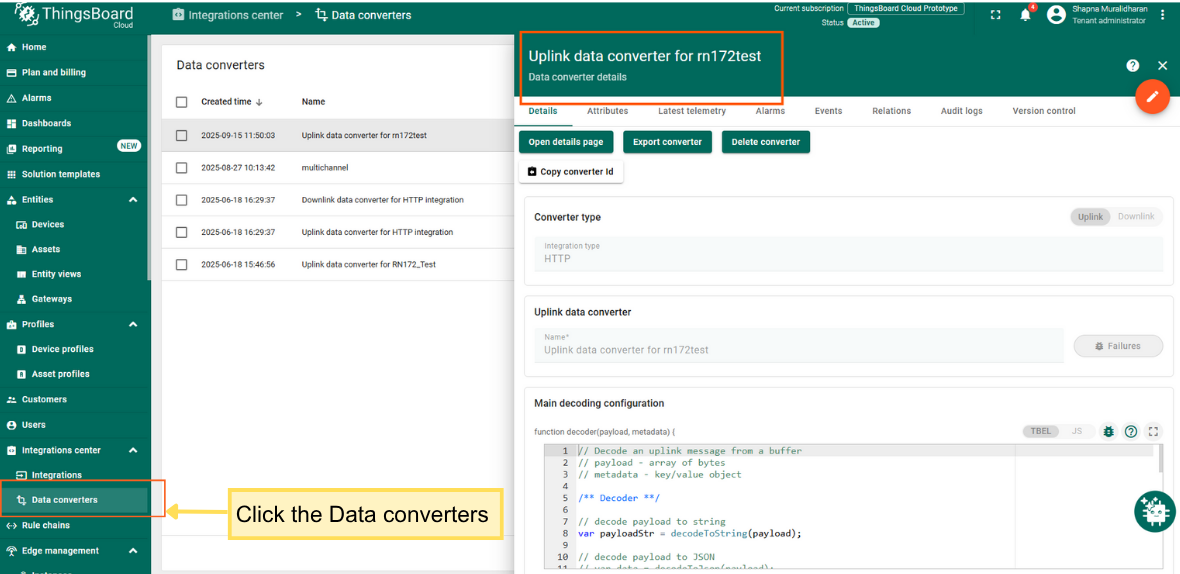Click the help question mark icon

(1132, 65)
